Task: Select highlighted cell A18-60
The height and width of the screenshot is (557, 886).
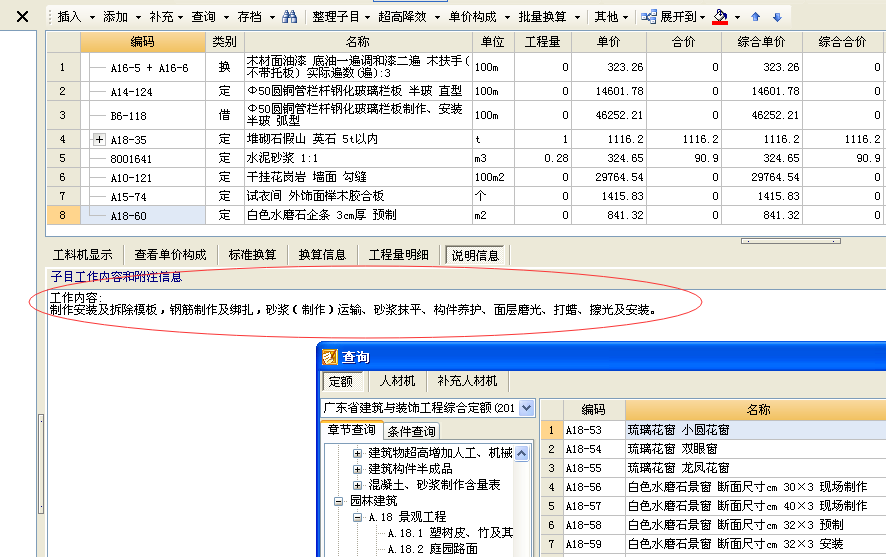Action: [143, 216]
